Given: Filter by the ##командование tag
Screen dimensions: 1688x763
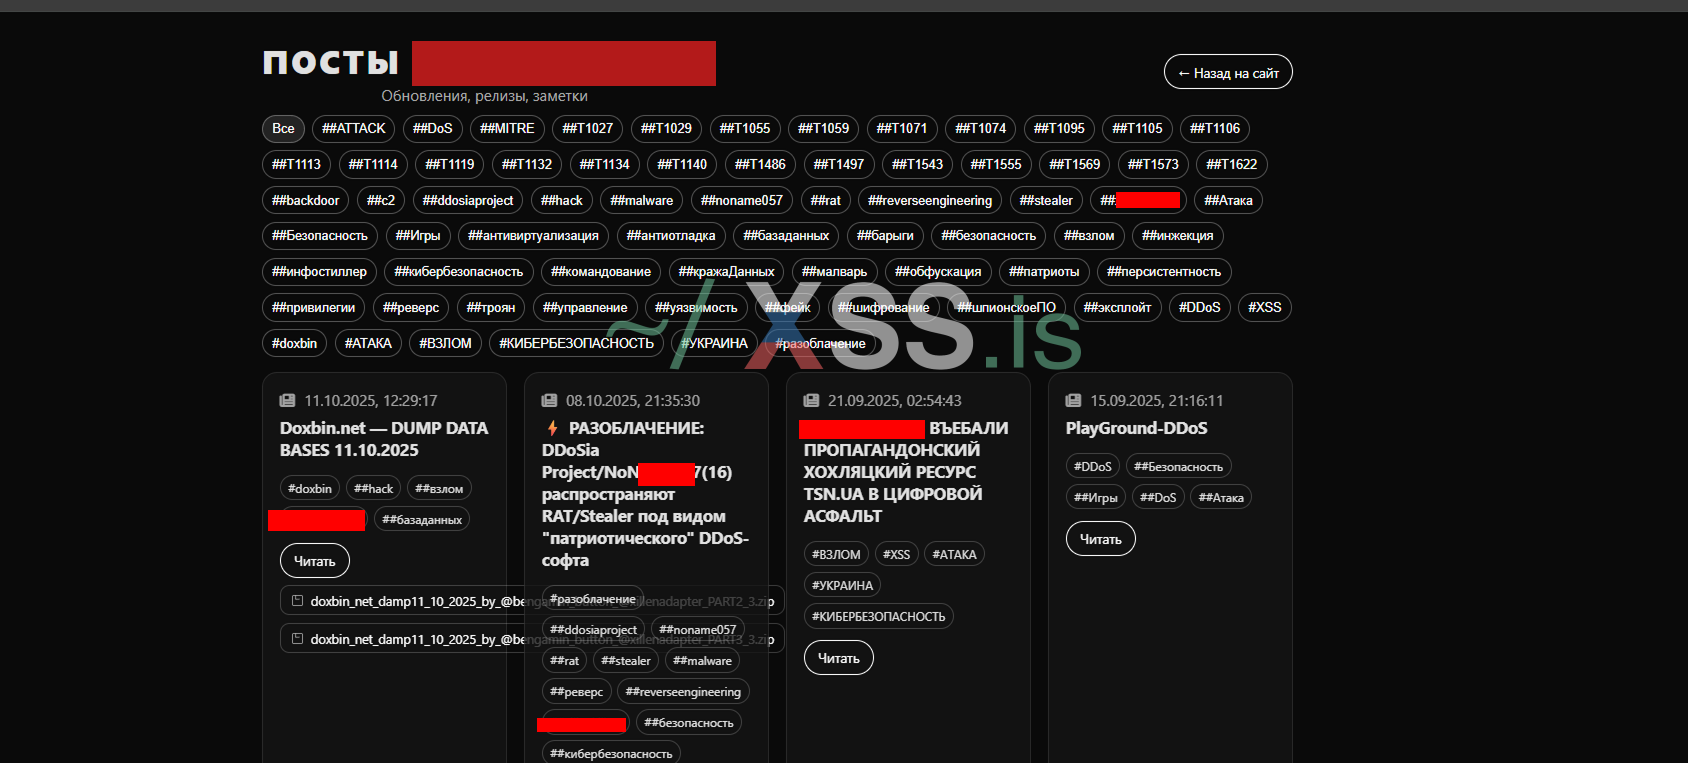Looking at the screenshot, I should 601,271.
